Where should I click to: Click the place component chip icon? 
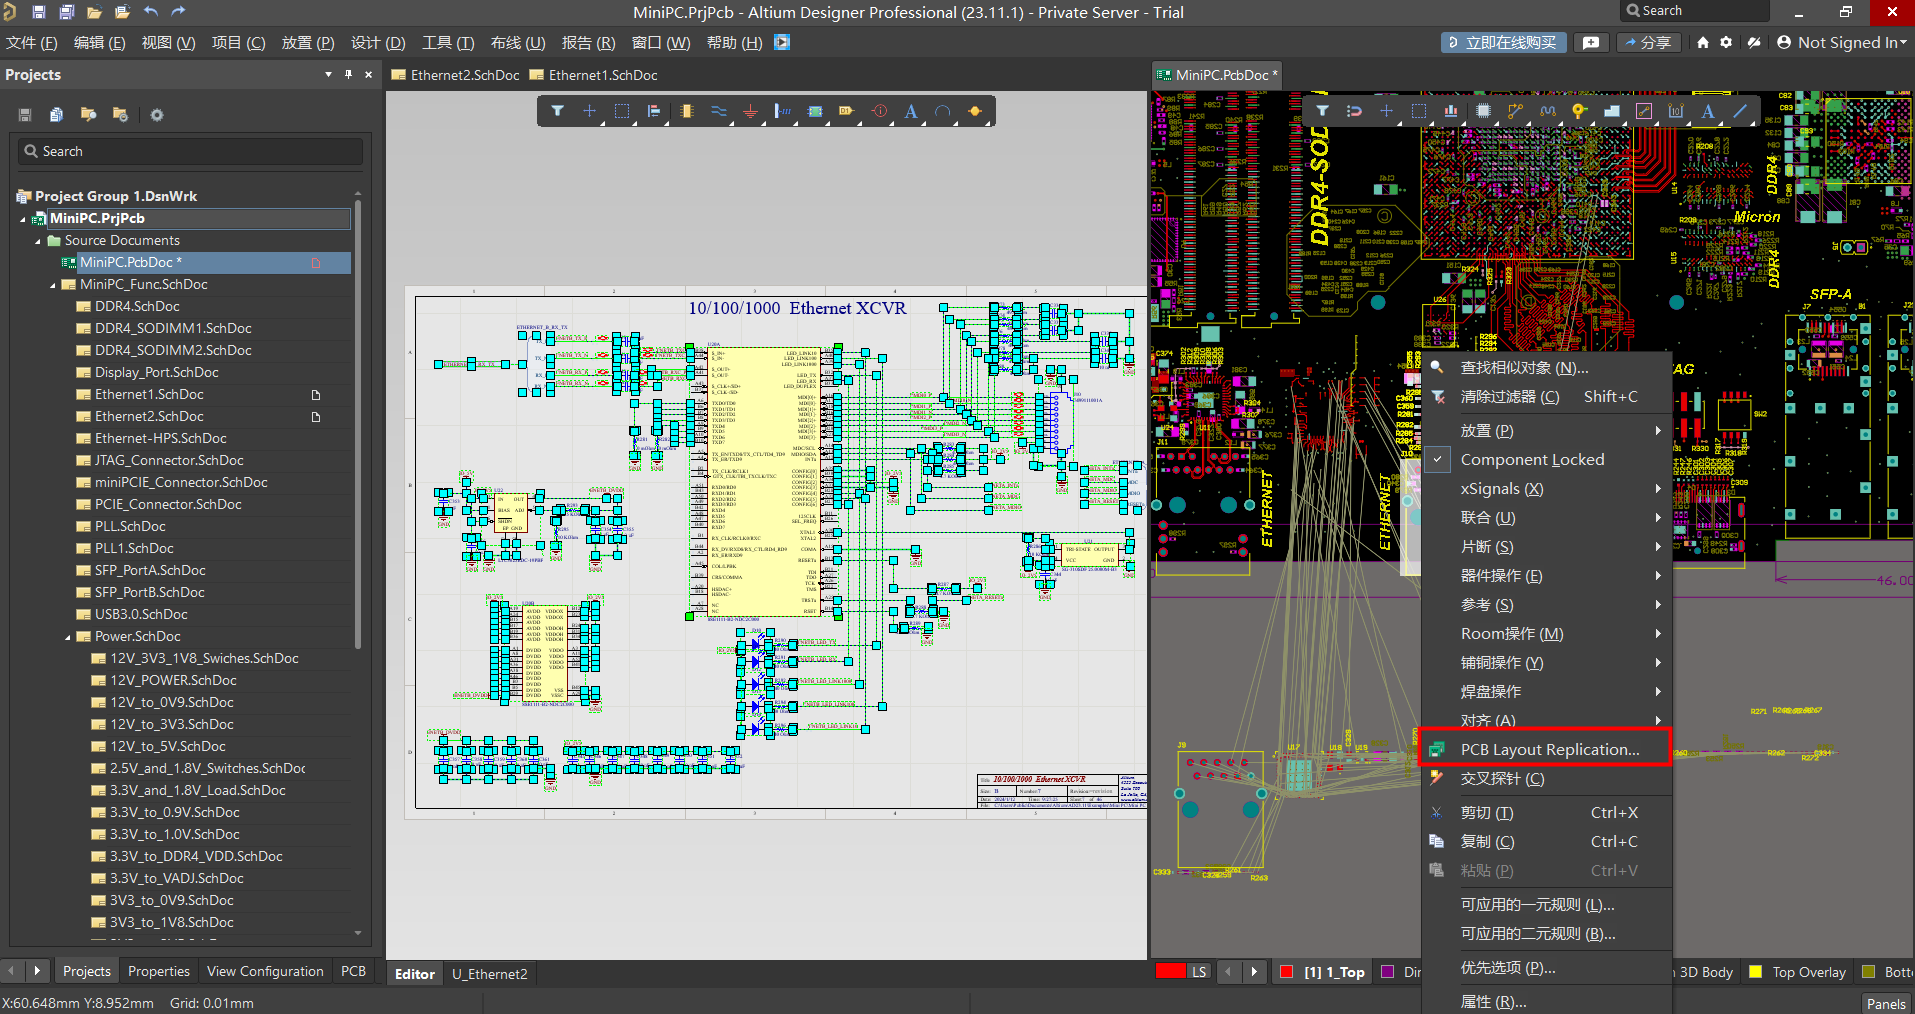[1483, 111]
